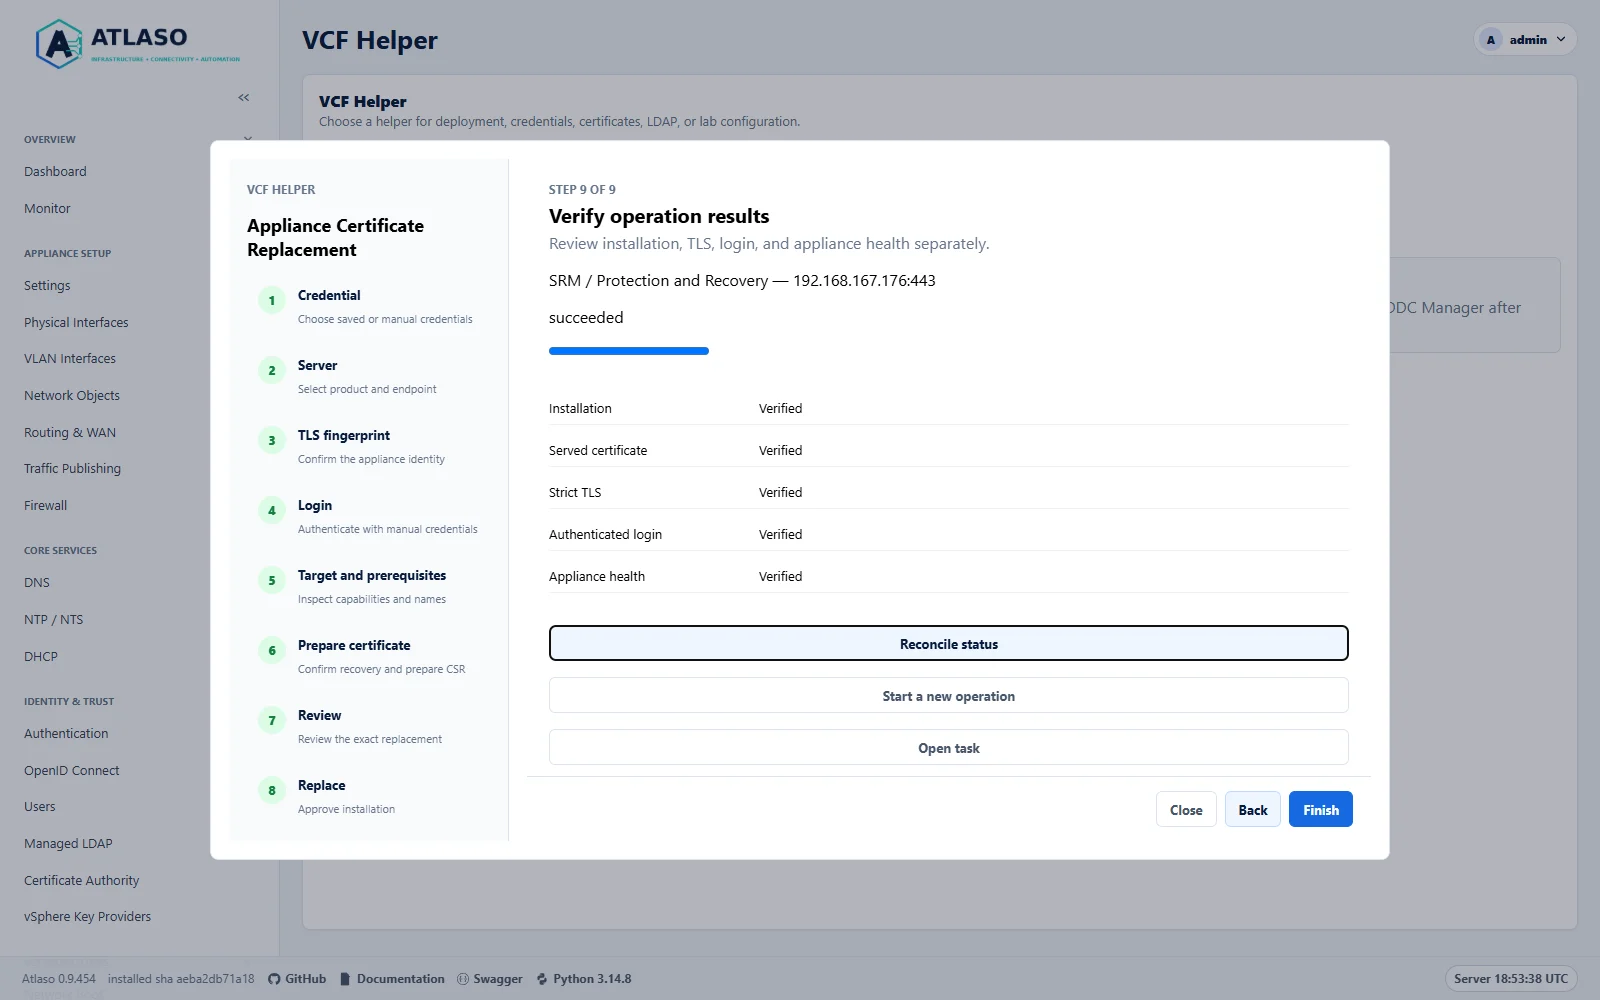Click the Atlaso 0.9.454 version text
This screenshot has width=1600, height=1000.
[59, 979]
